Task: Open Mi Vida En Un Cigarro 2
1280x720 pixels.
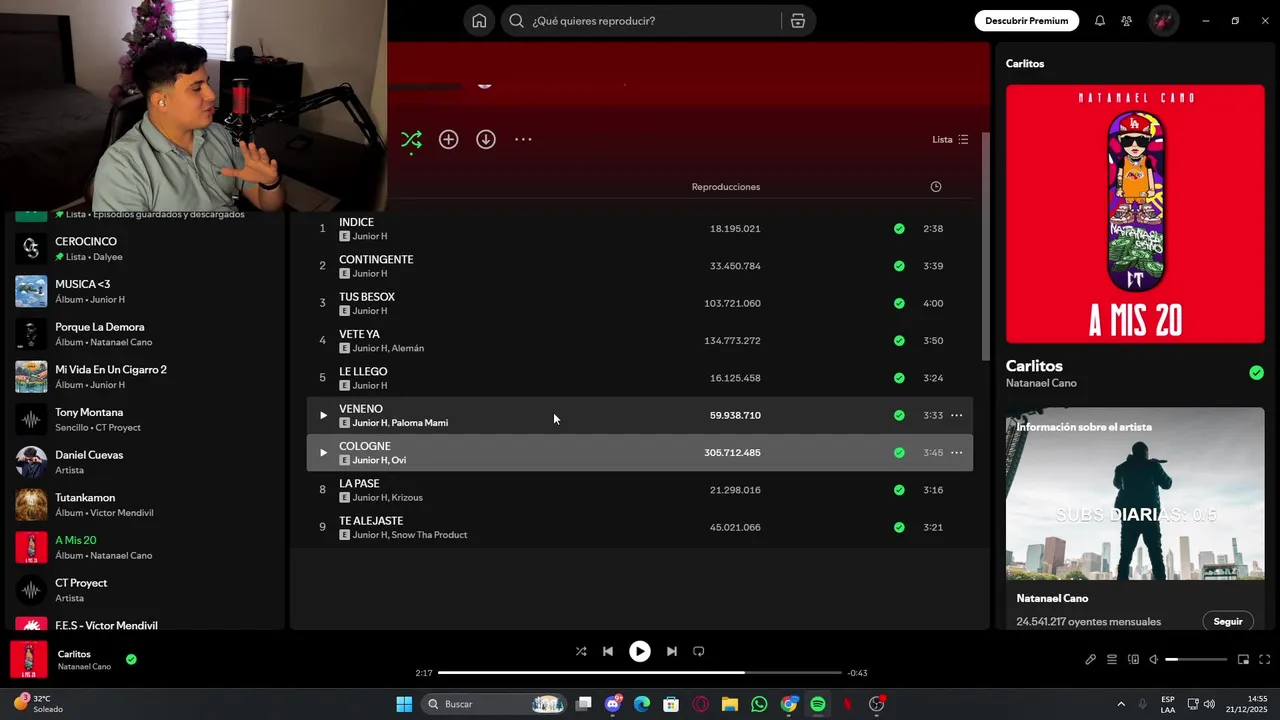Action: click(x=145, y=377)
